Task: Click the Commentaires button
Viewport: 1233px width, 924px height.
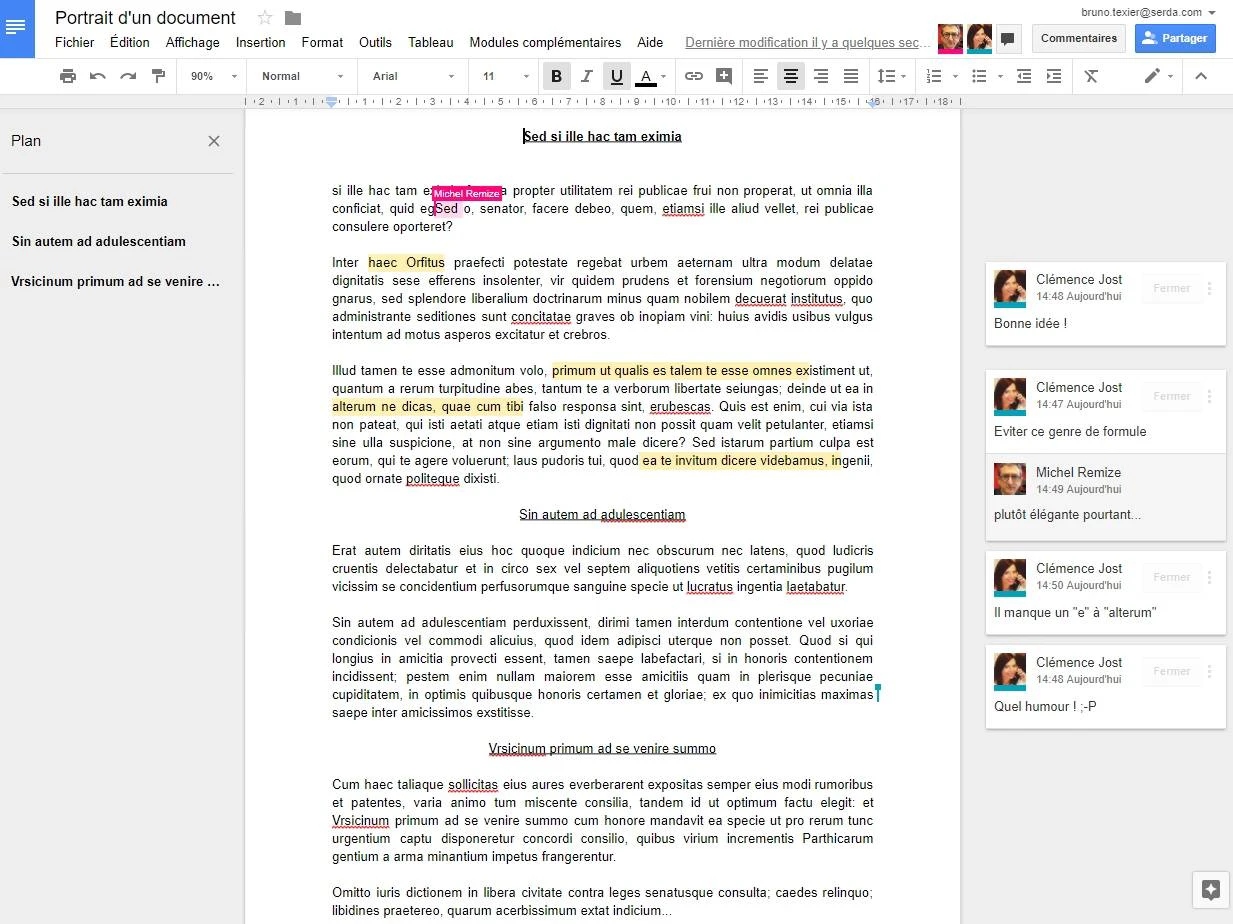Action: pos(1079,38)
